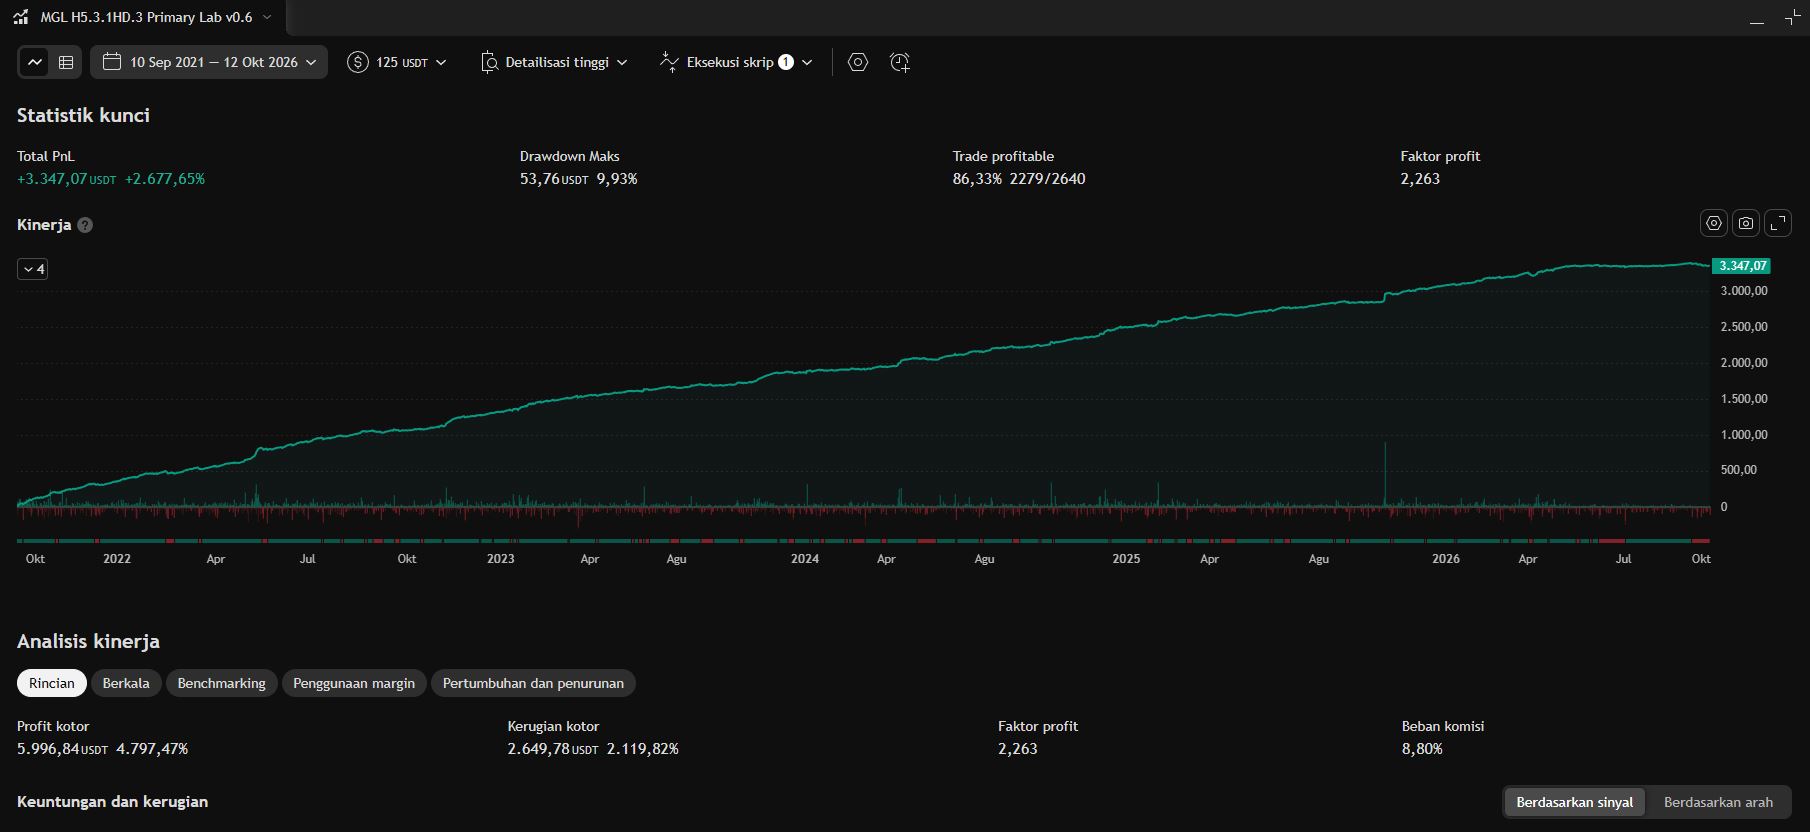Open chart settings icon above performance chart
This screenshot has width=1810, height=832.
pos(1714,223)
